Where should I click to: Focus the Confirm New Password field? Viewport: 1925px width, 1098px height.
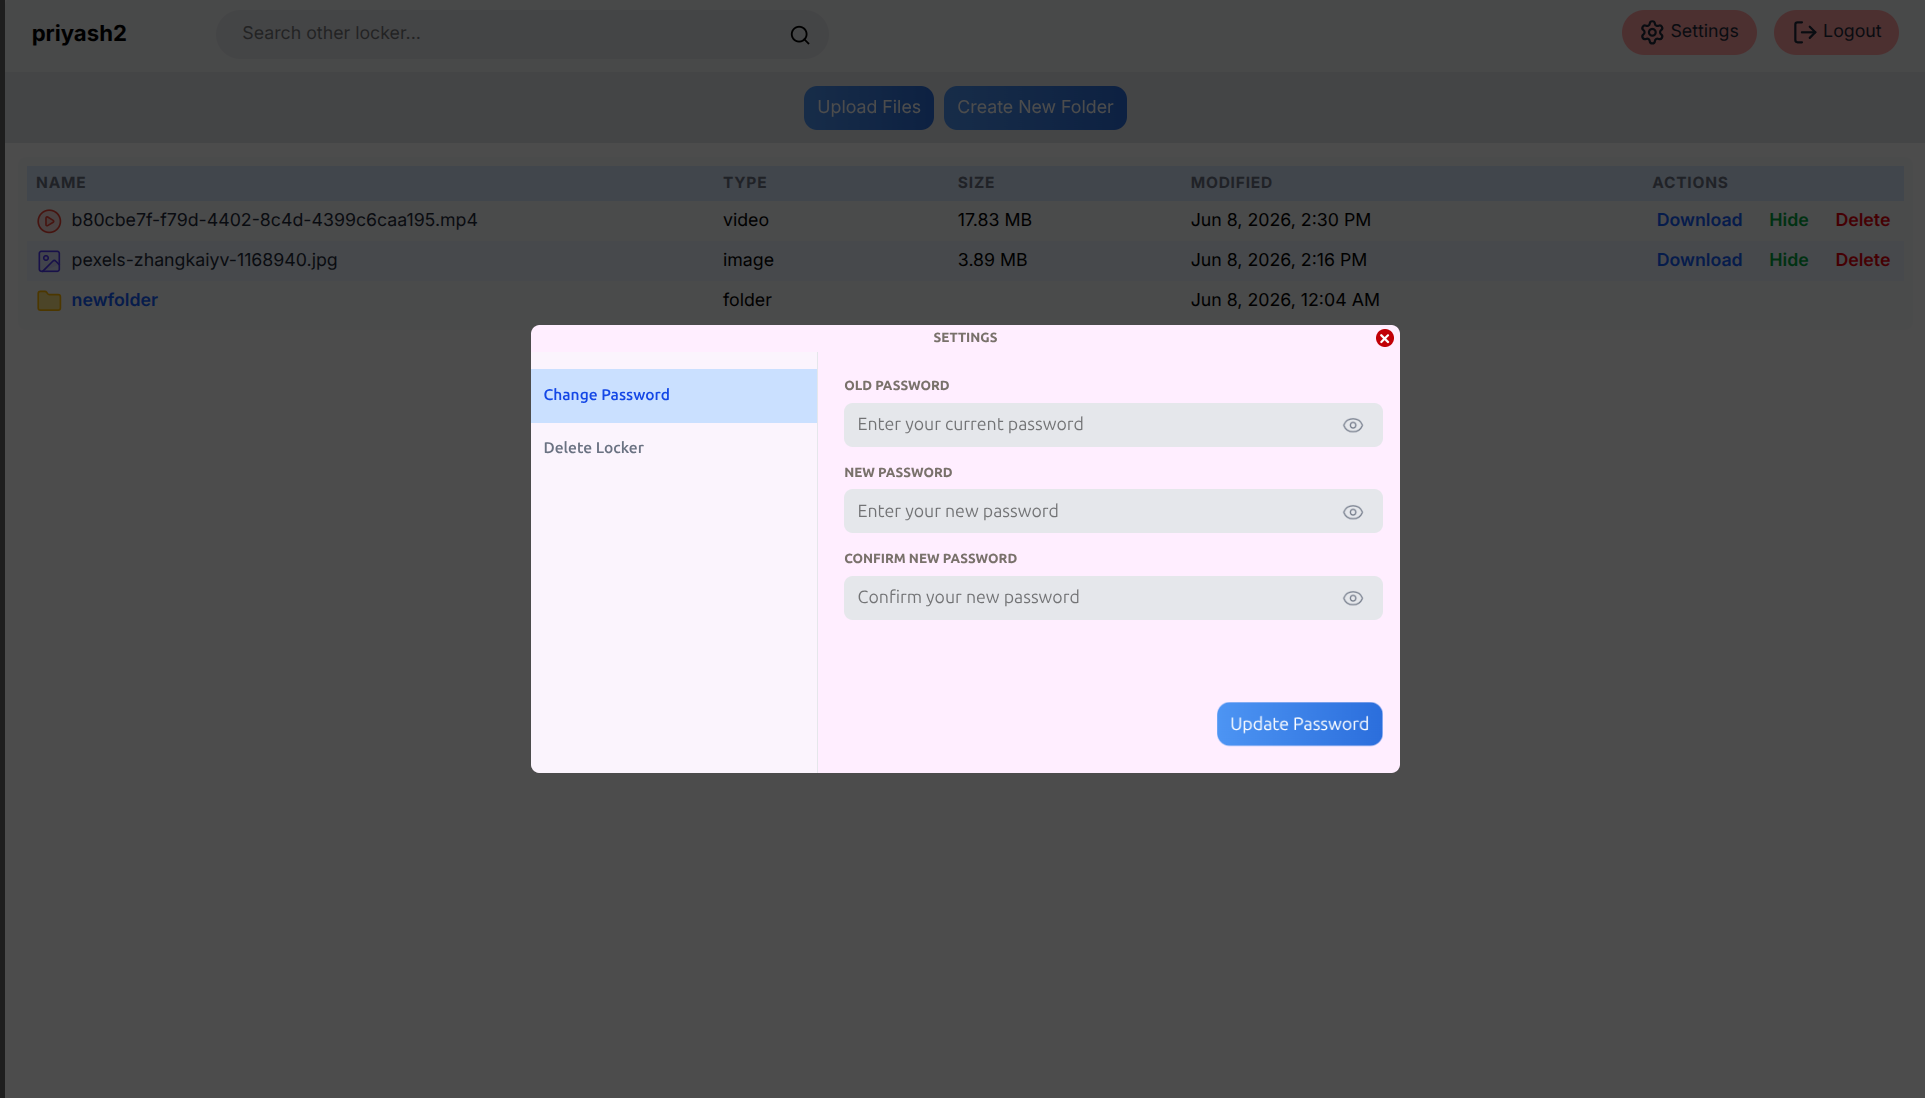pyautogui.click(x=1113, y=598)
